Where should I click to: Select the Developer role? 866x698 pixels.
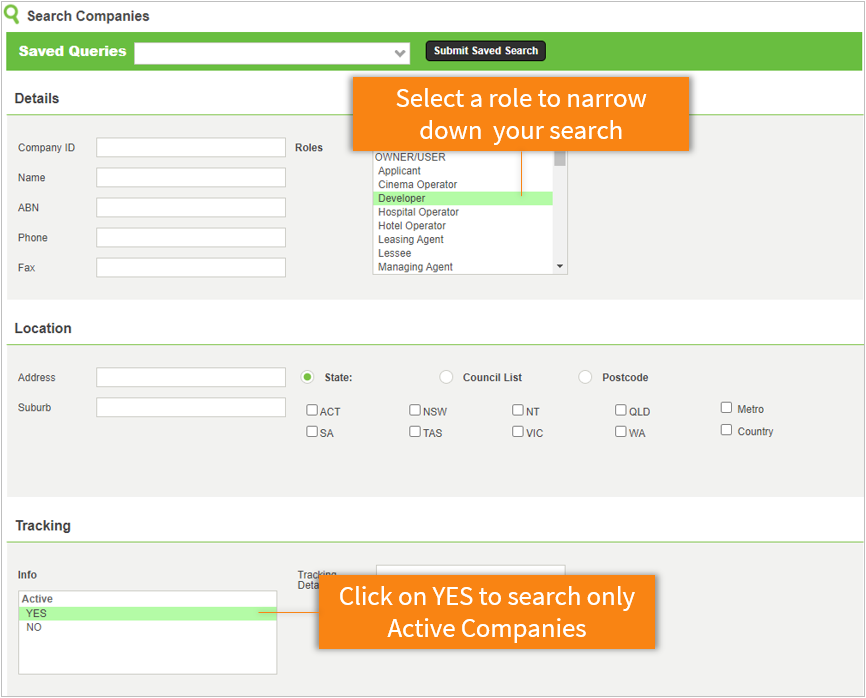point(463,198)
